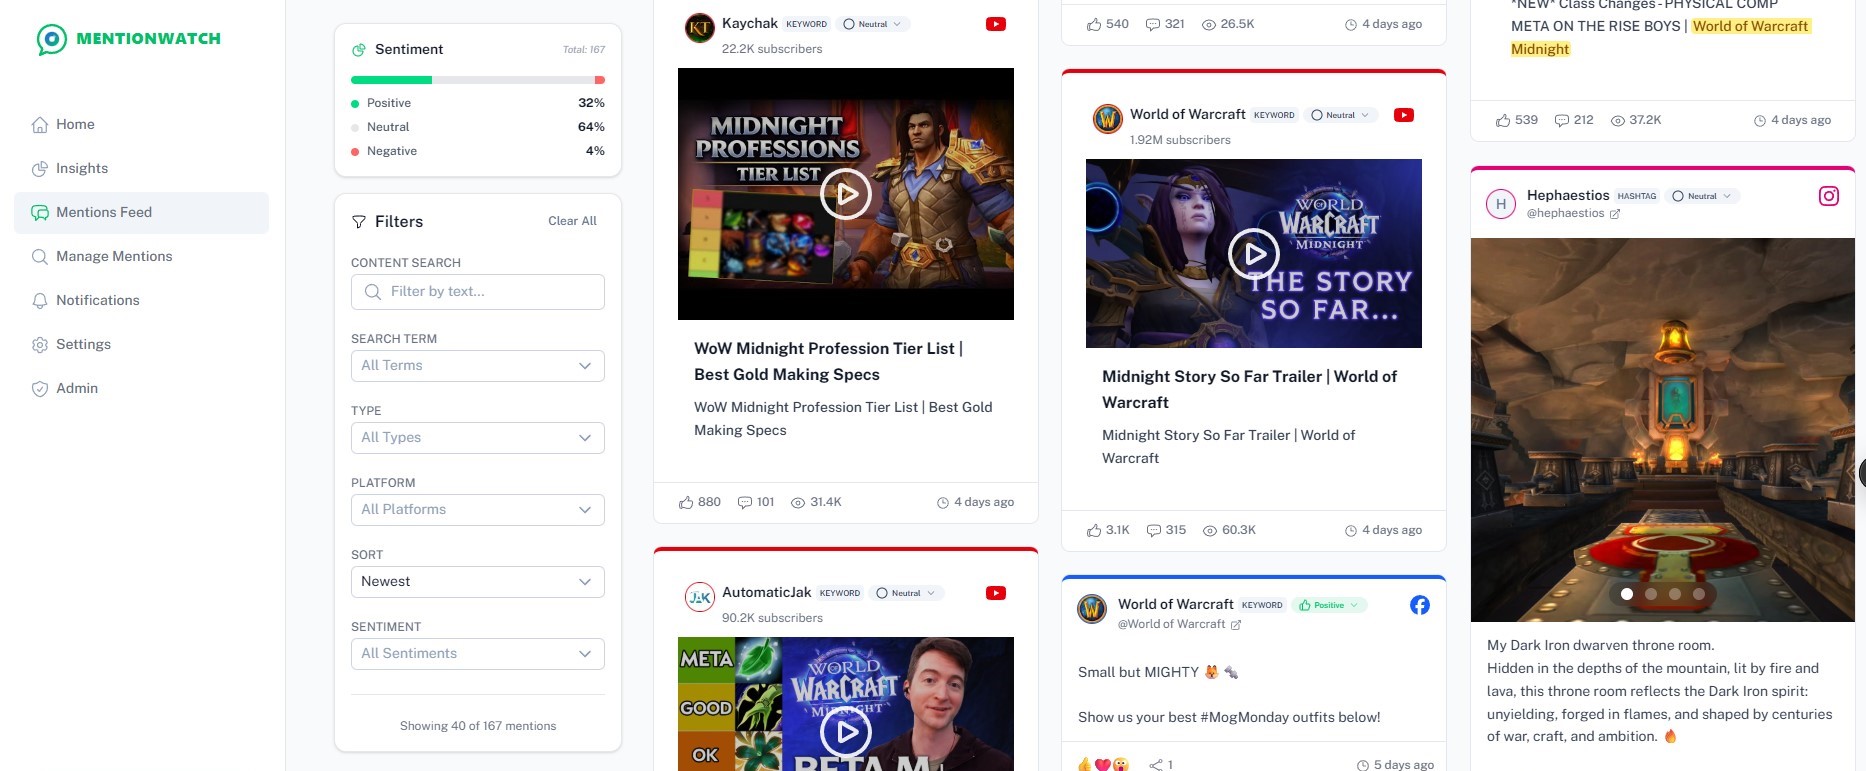1866x771 pixels.
Task: Click the Instagram icon on Hephaestios post
Action: click(1828, 196)
